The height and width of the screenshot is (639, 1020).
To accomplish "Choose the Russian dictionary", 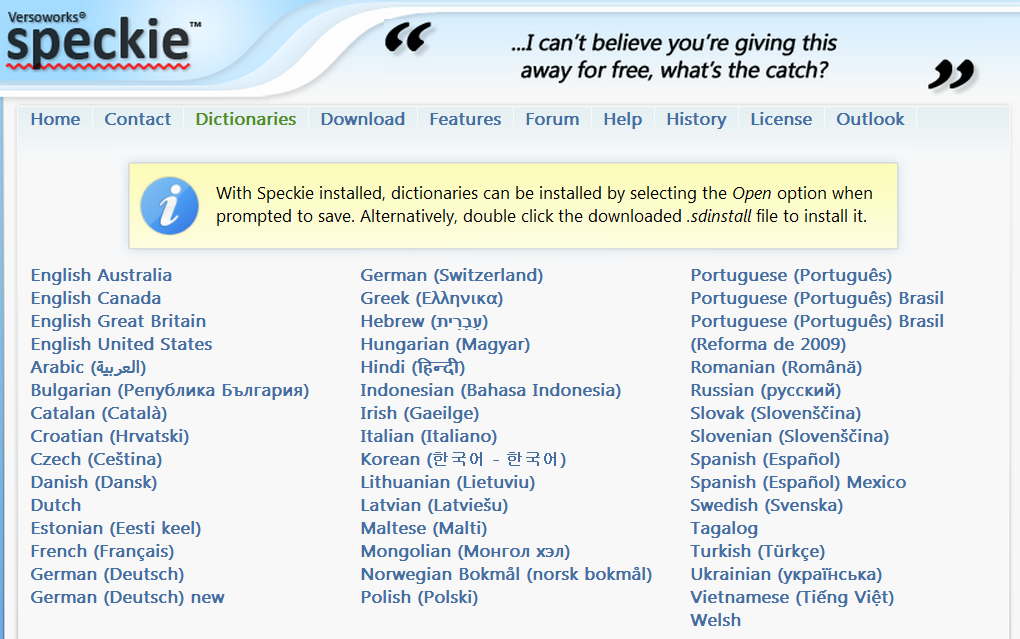I will coord(766,390).
